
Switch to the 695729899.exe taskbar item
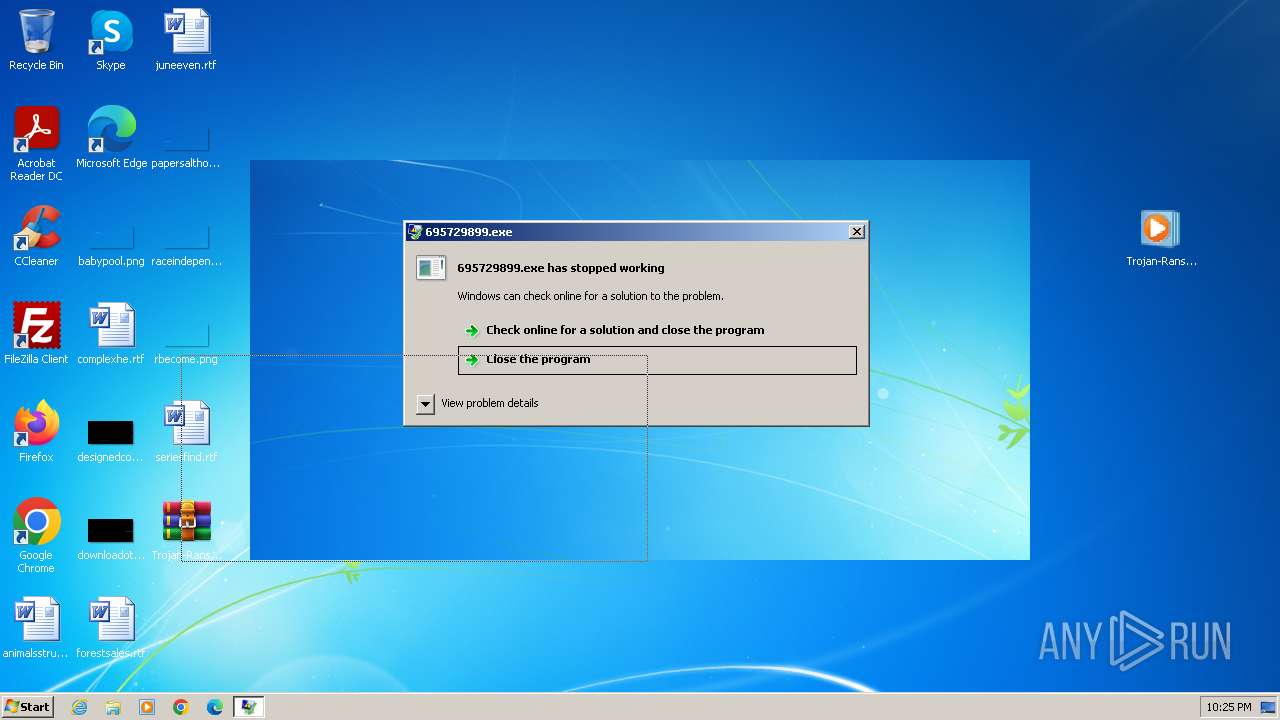(248, 707)
